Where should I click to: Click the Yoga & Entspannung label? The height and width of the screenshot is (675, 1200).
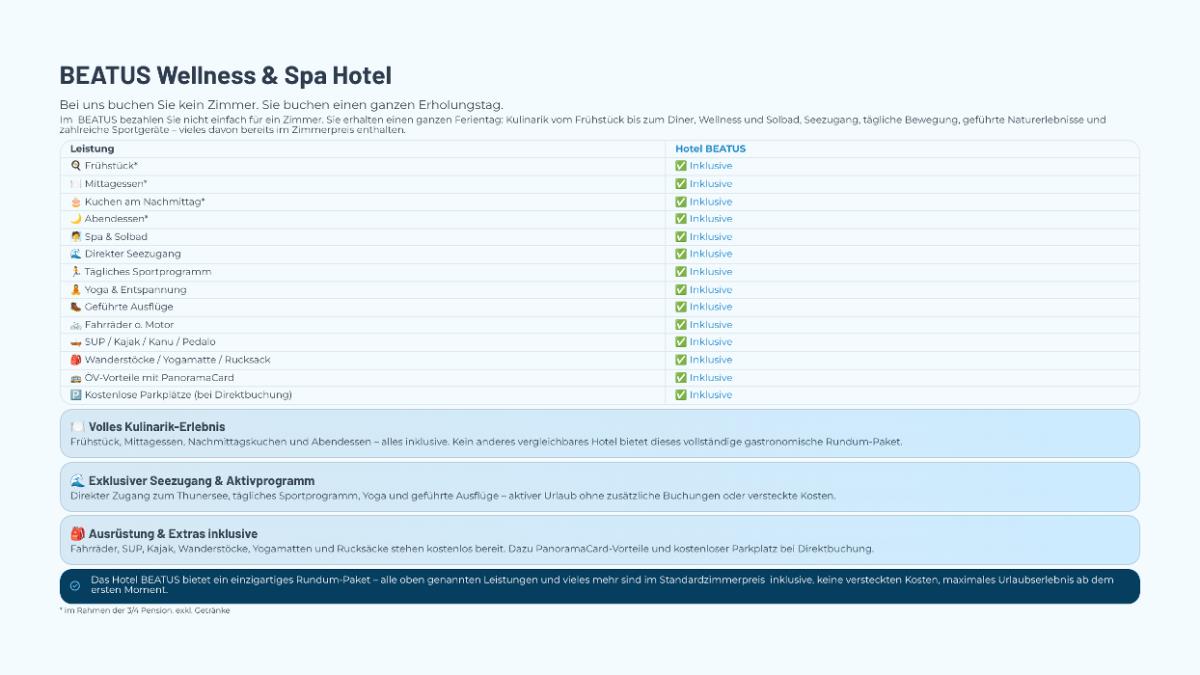(x=135, y=290)
